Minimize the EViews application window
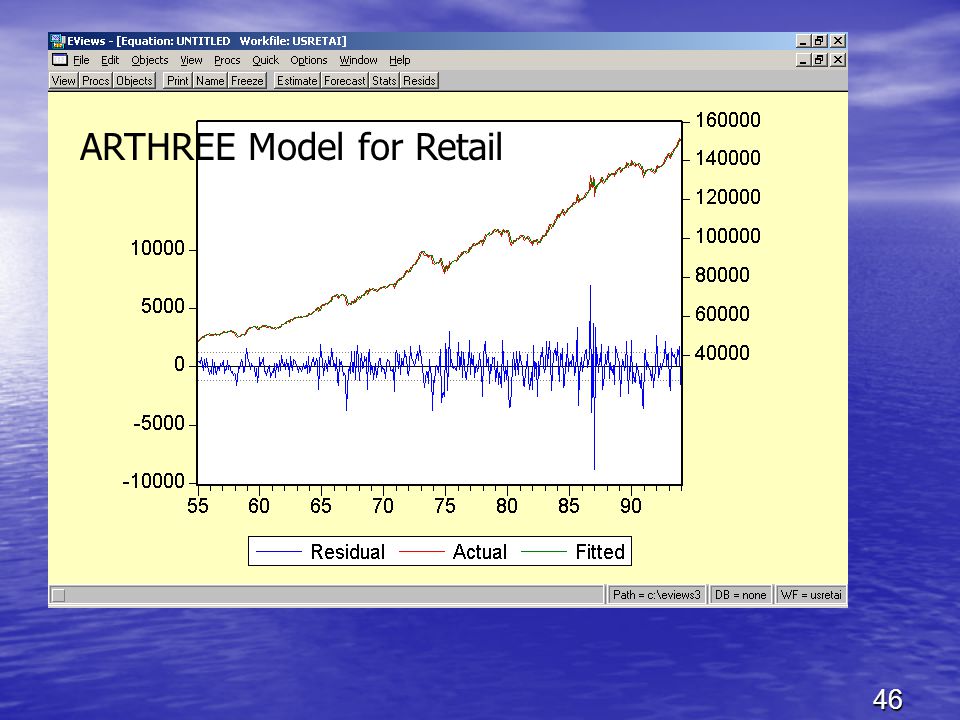 803,41
